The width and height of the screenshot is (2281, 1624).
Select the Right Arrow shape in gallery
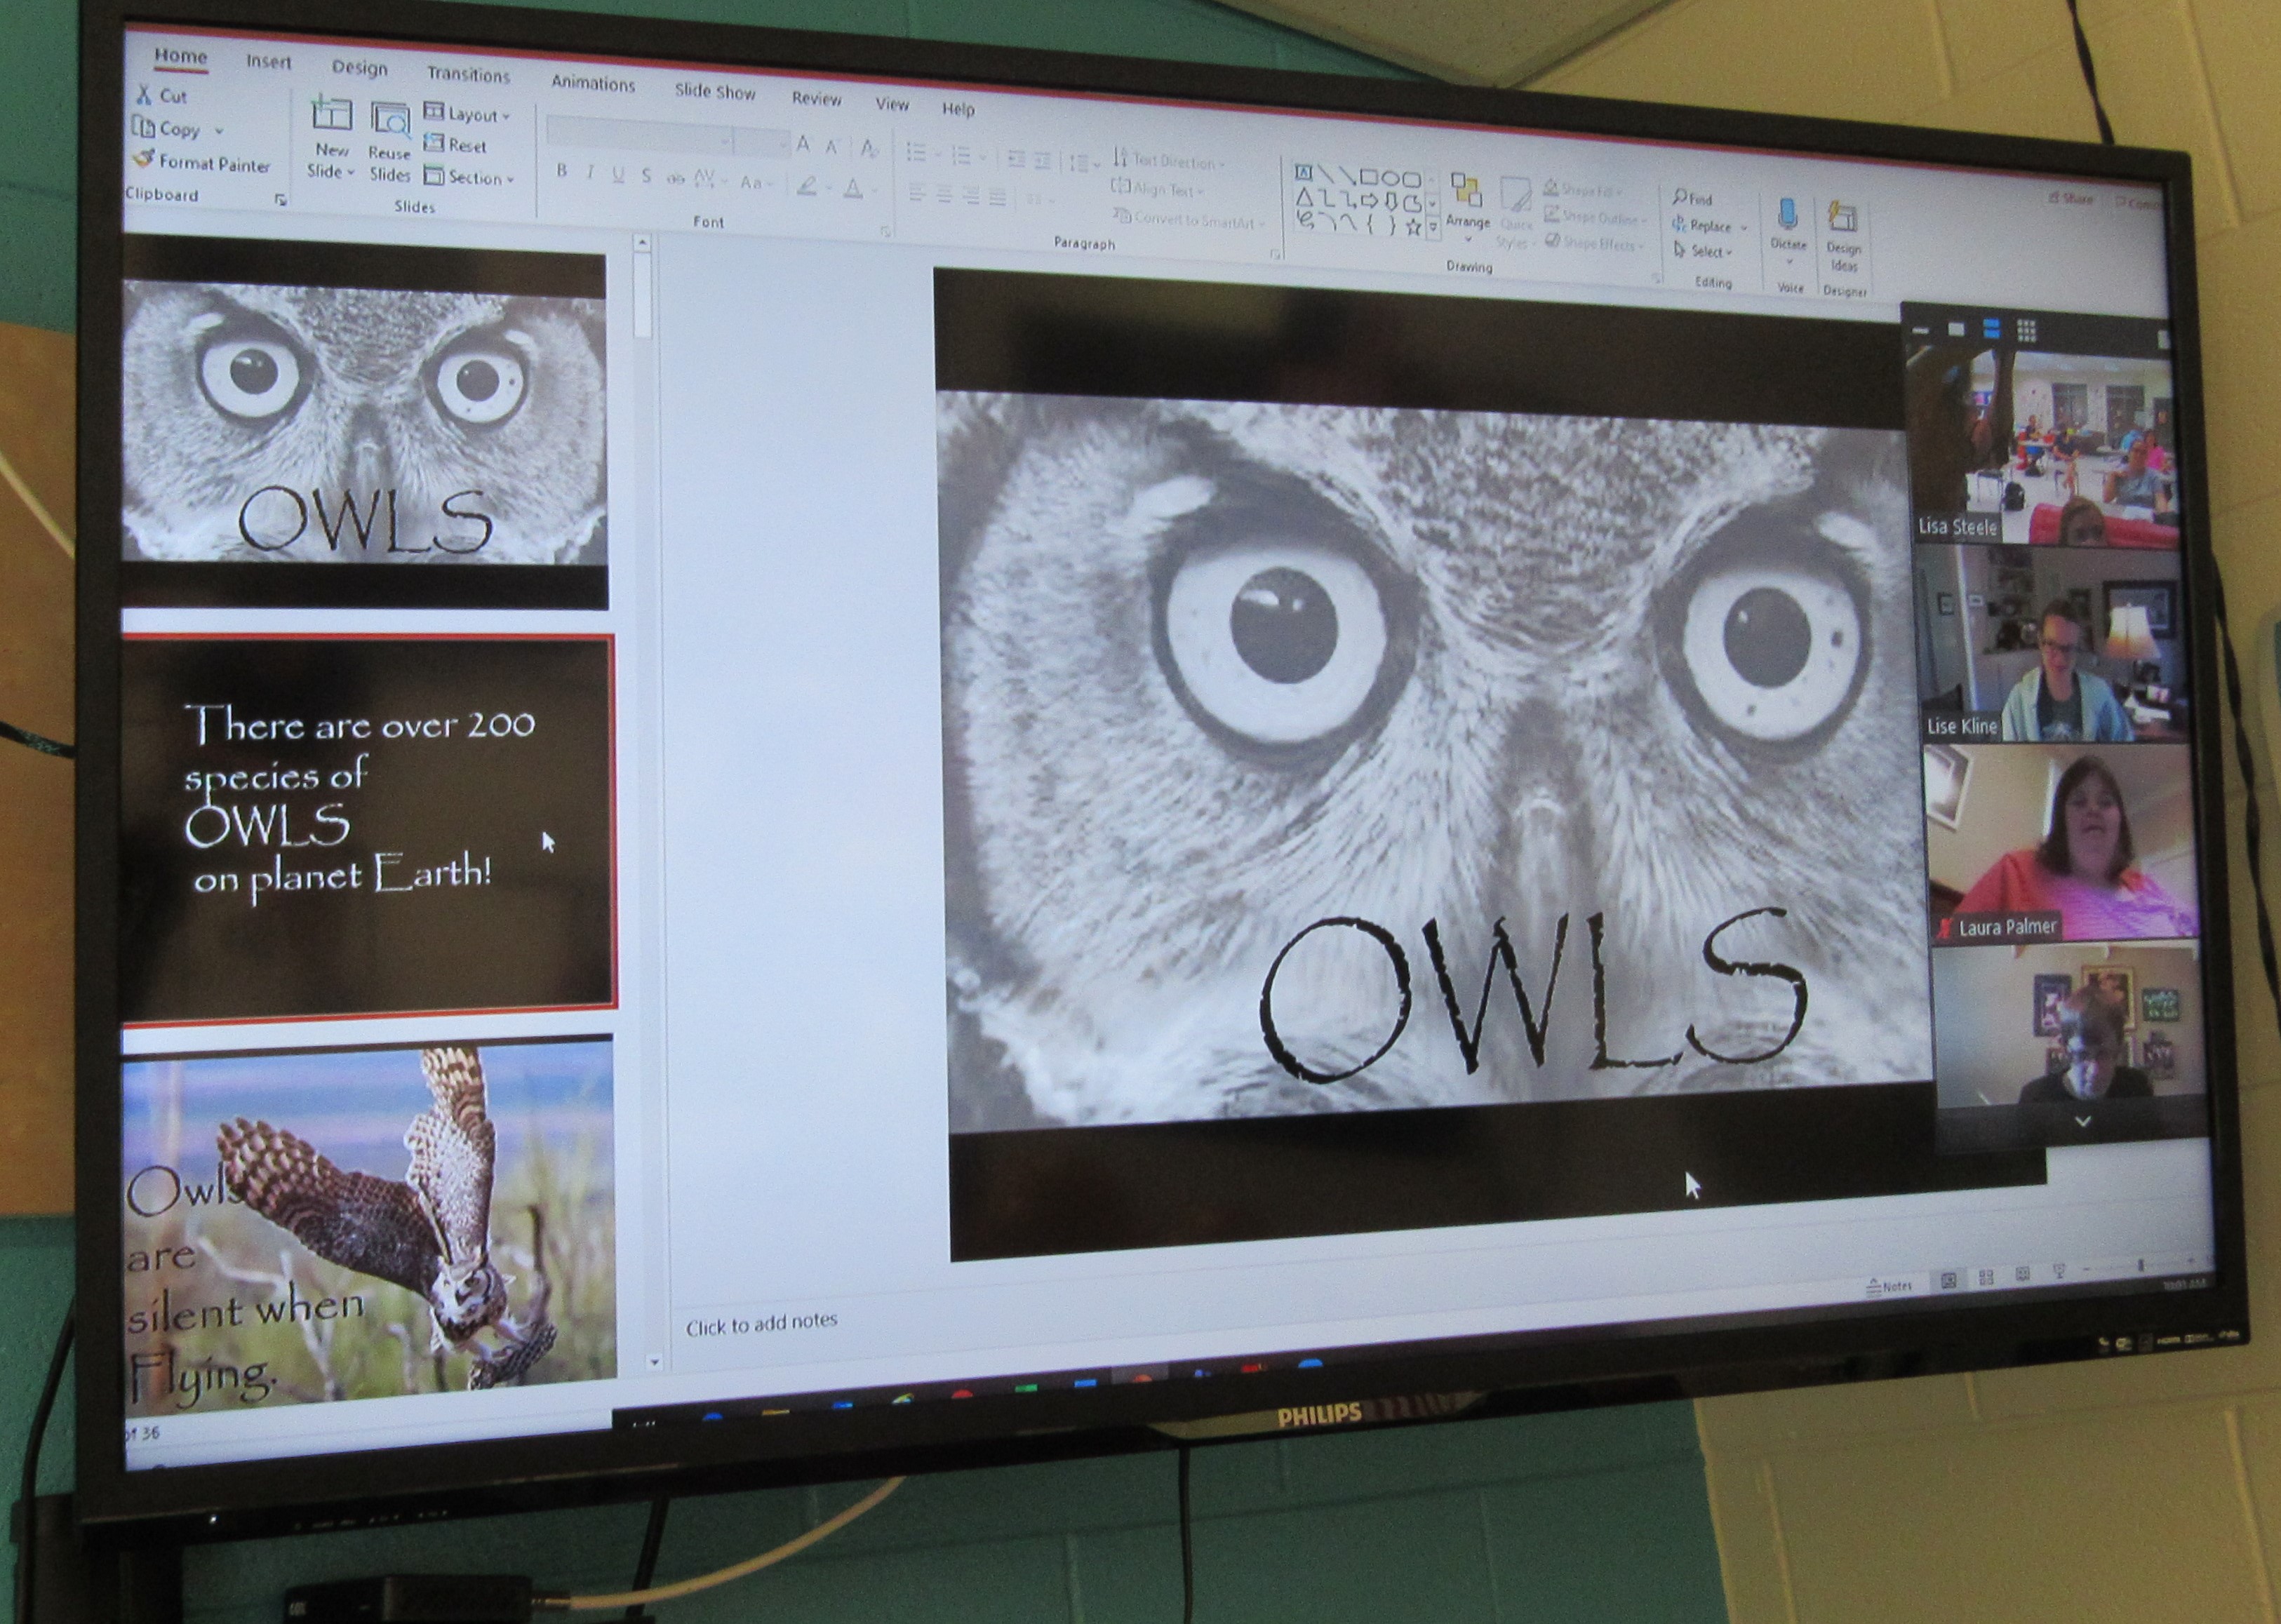(1369, 201)
